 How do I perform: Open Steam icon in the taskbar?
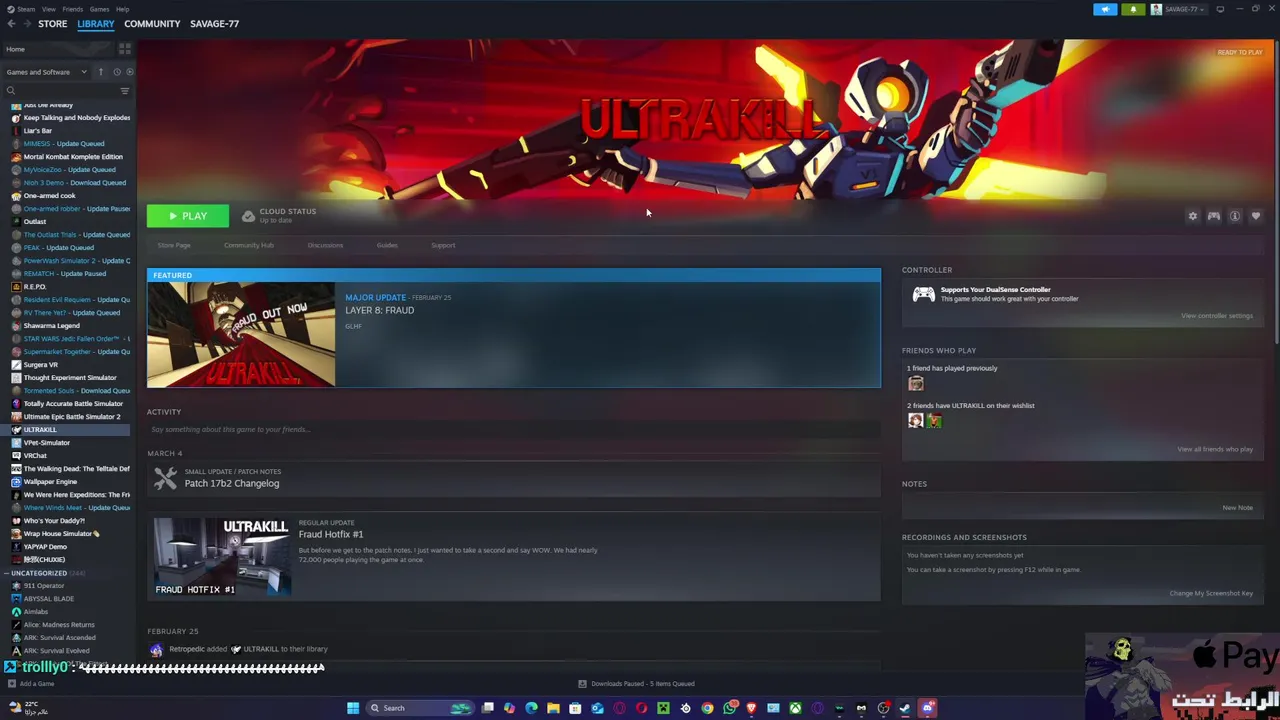[905, 708]
